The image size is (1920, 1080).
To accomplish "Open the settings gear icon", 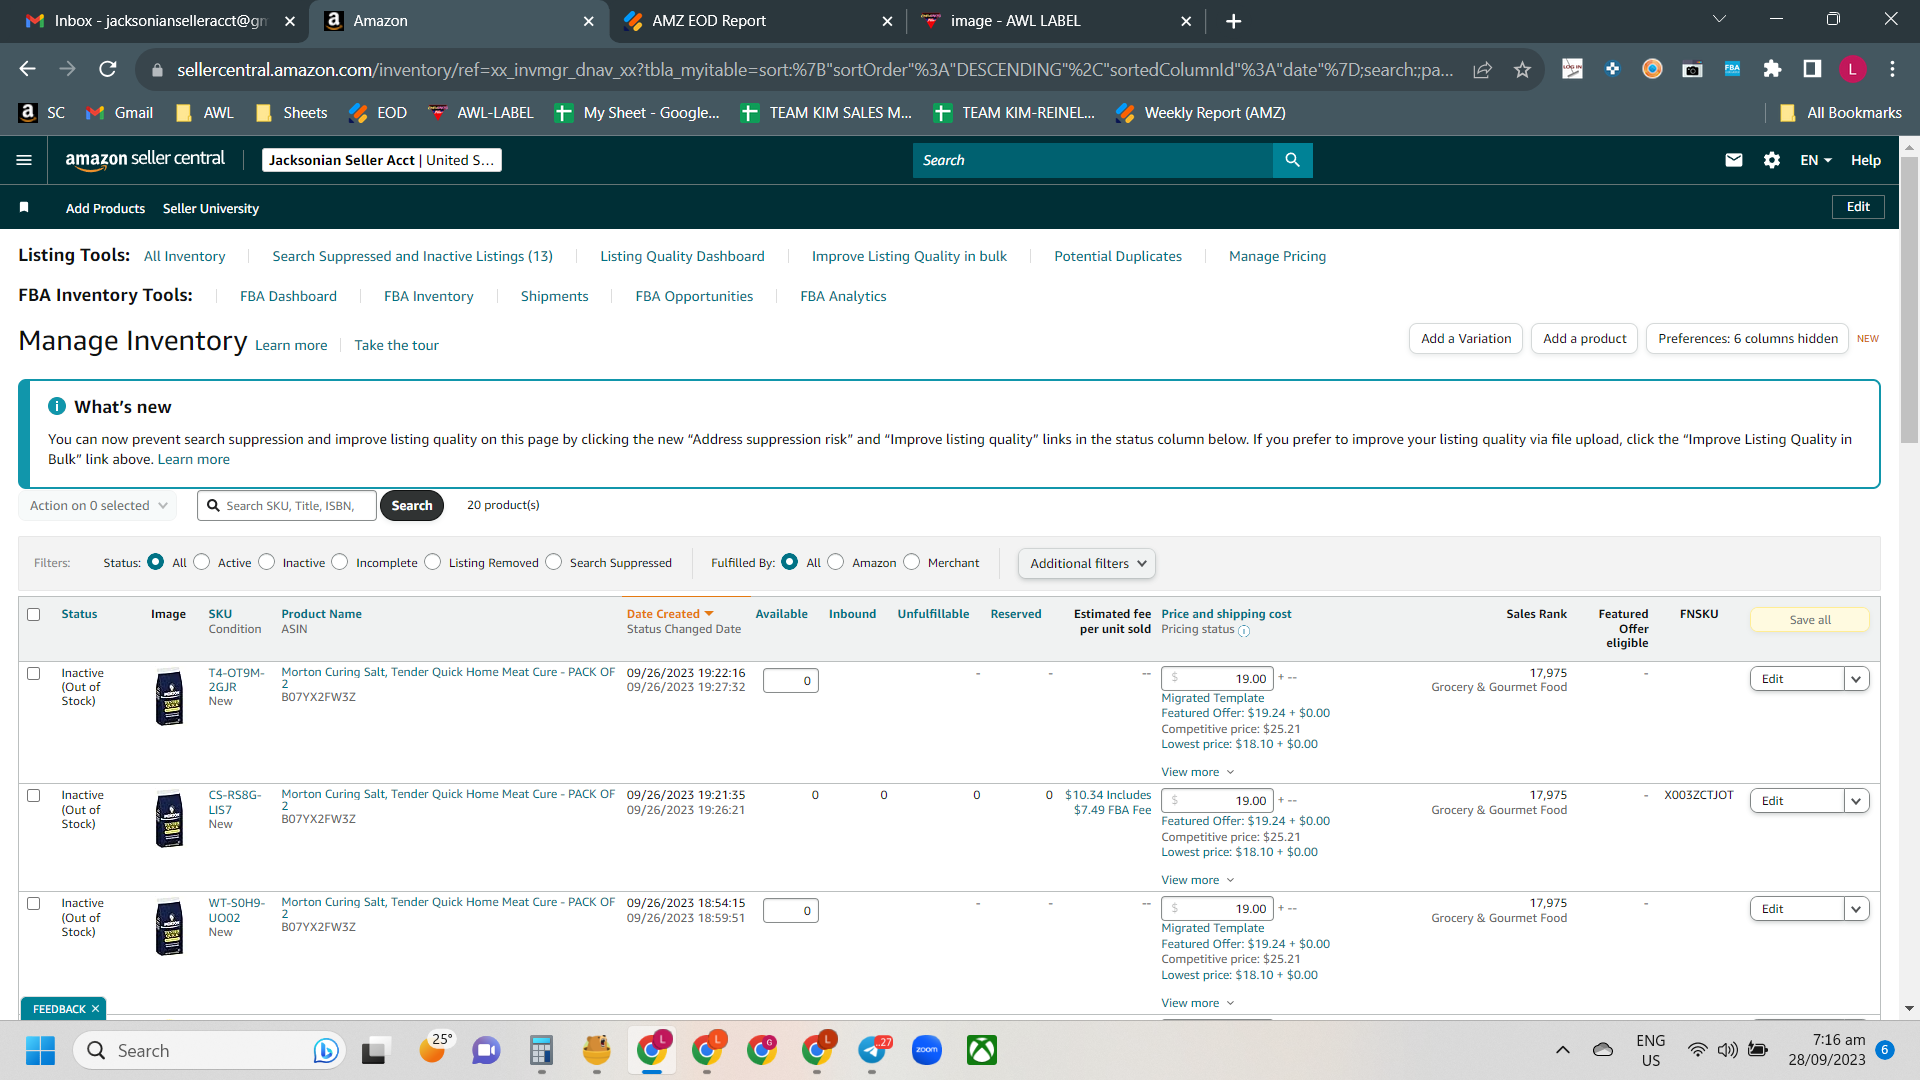I will tap(1772, 160).
